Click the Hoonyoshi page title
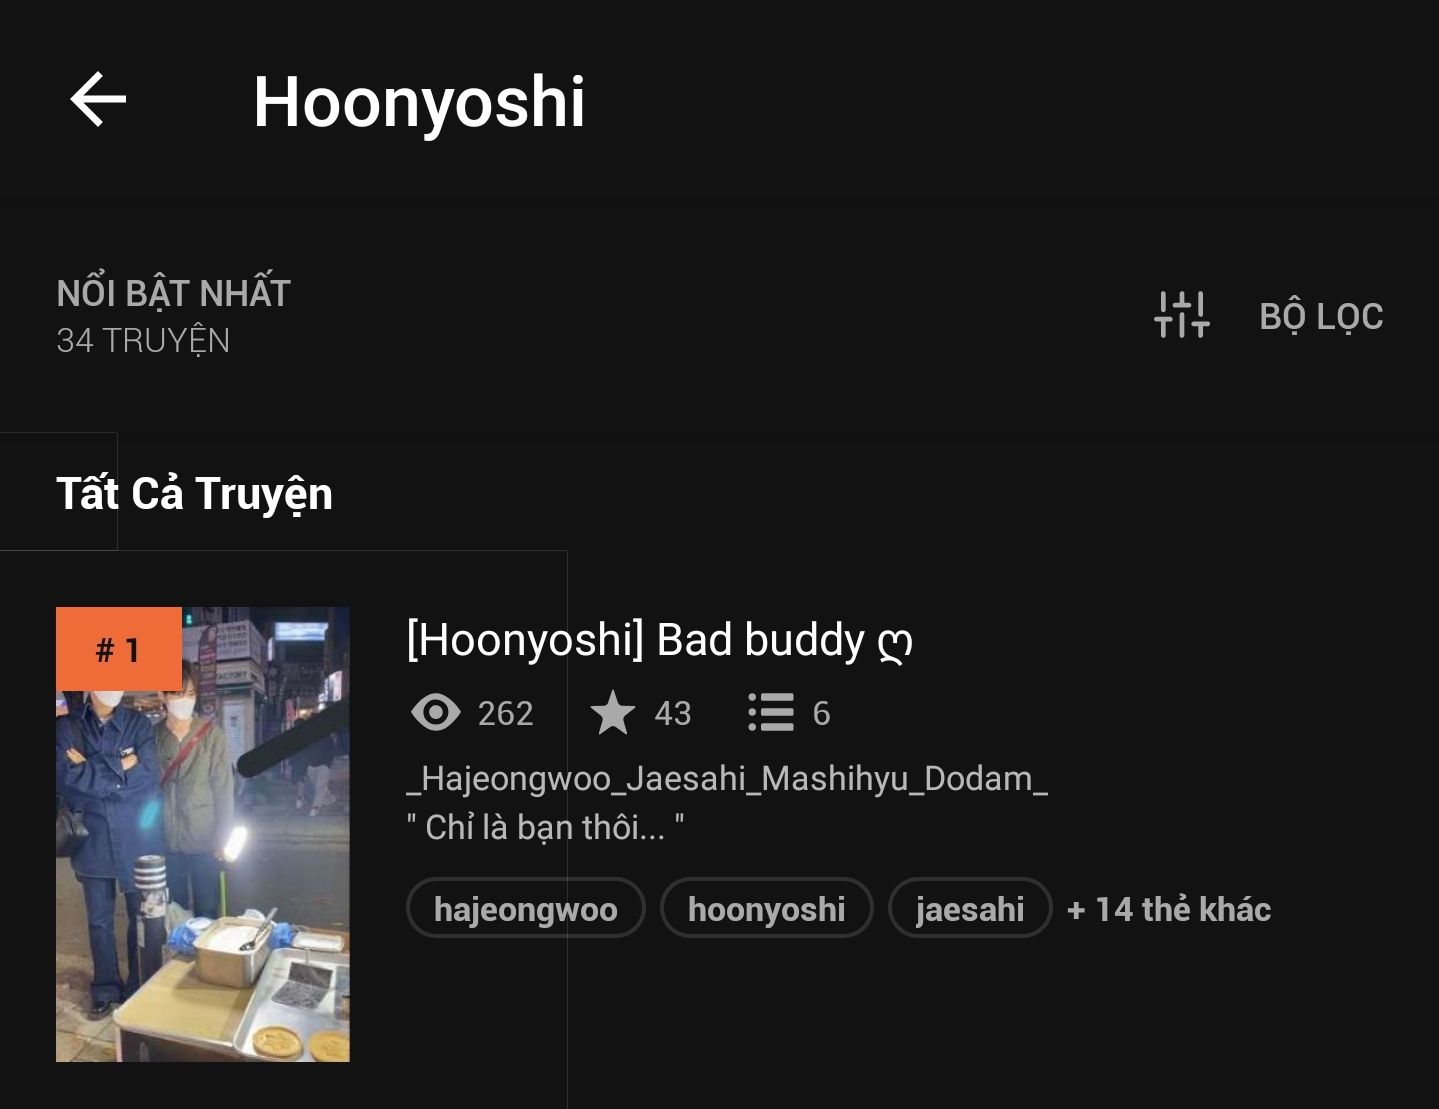Viewport: 1439px width, 1109px height. (x=419, y=103)
